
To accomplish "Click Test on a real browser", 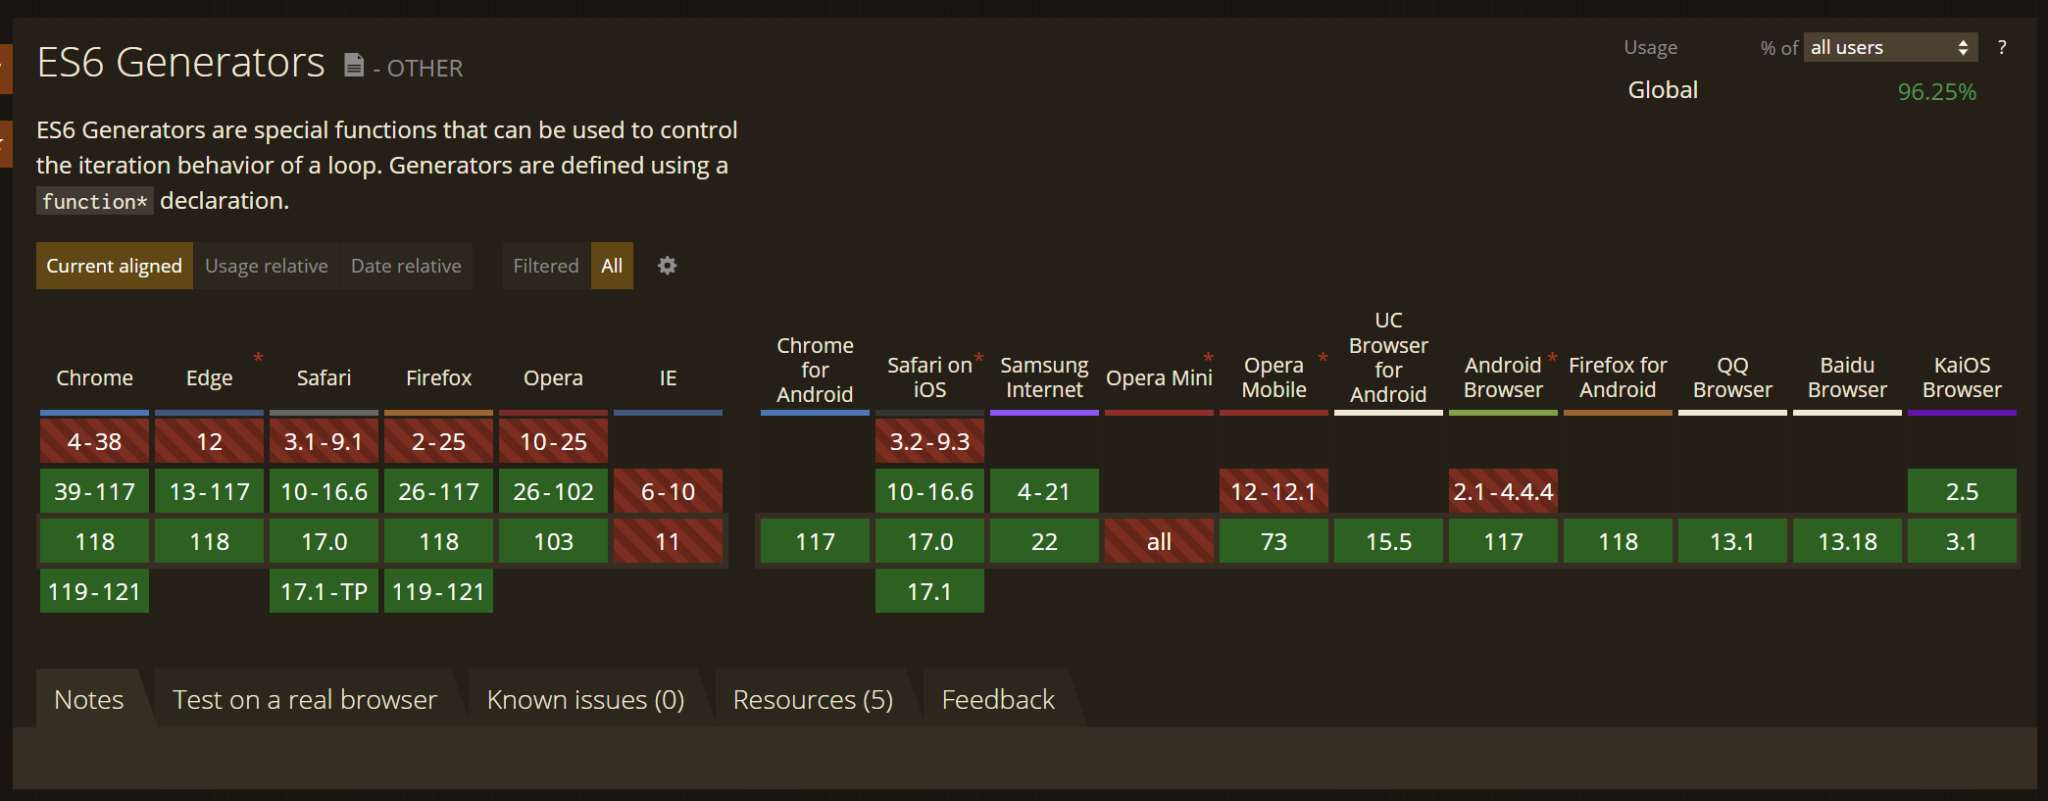I will 304,699.
